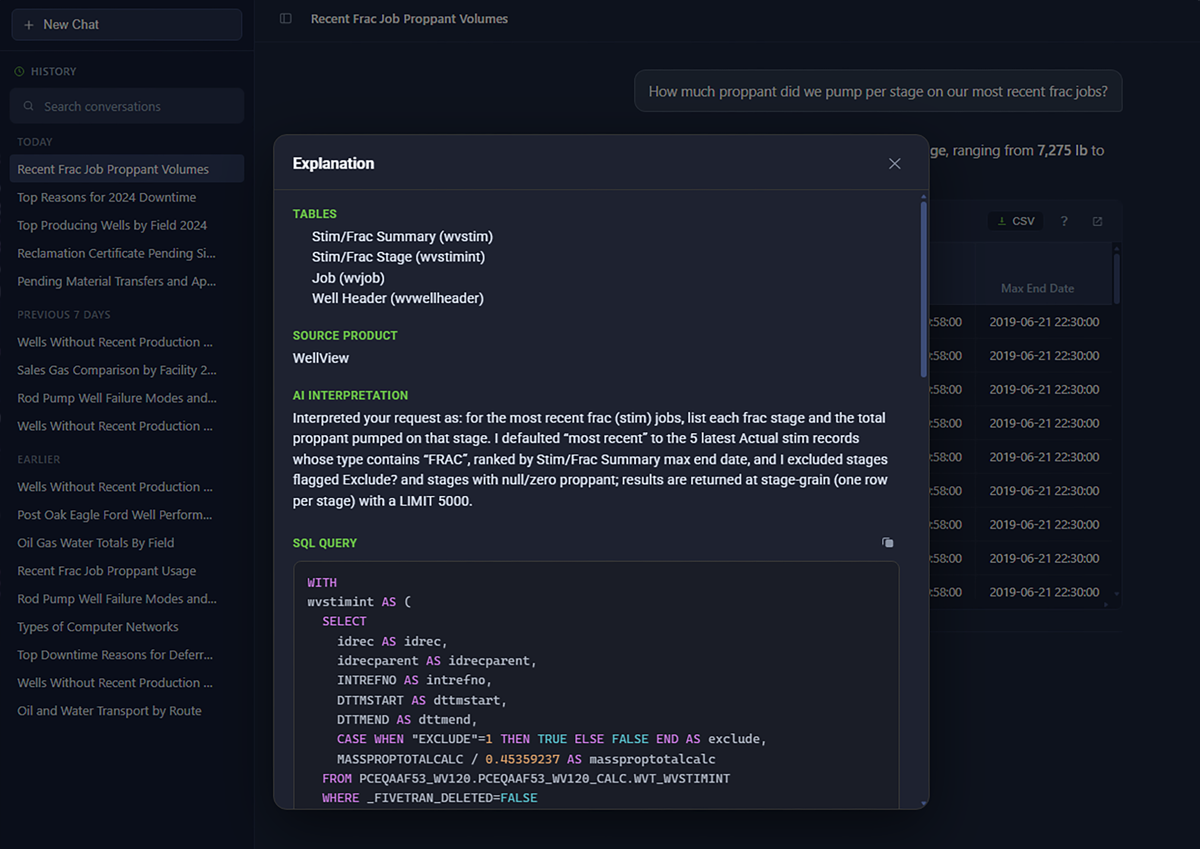This screenshot has width=1200, height=849.
Task: Start a New Chat
Action: point(127,24)
